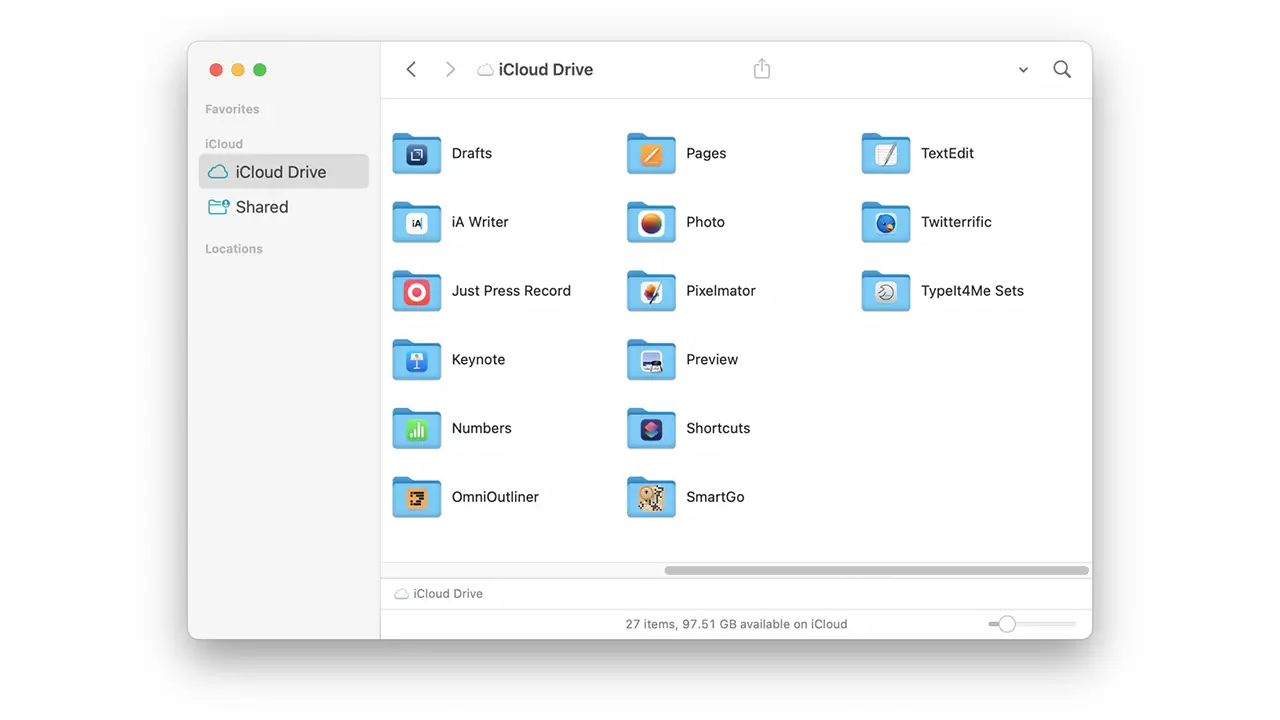This screenshot has width=1280, height=720.
Task: Click the Twitterrific folder name
Action: pyautogui.click(x=956, y=222)
